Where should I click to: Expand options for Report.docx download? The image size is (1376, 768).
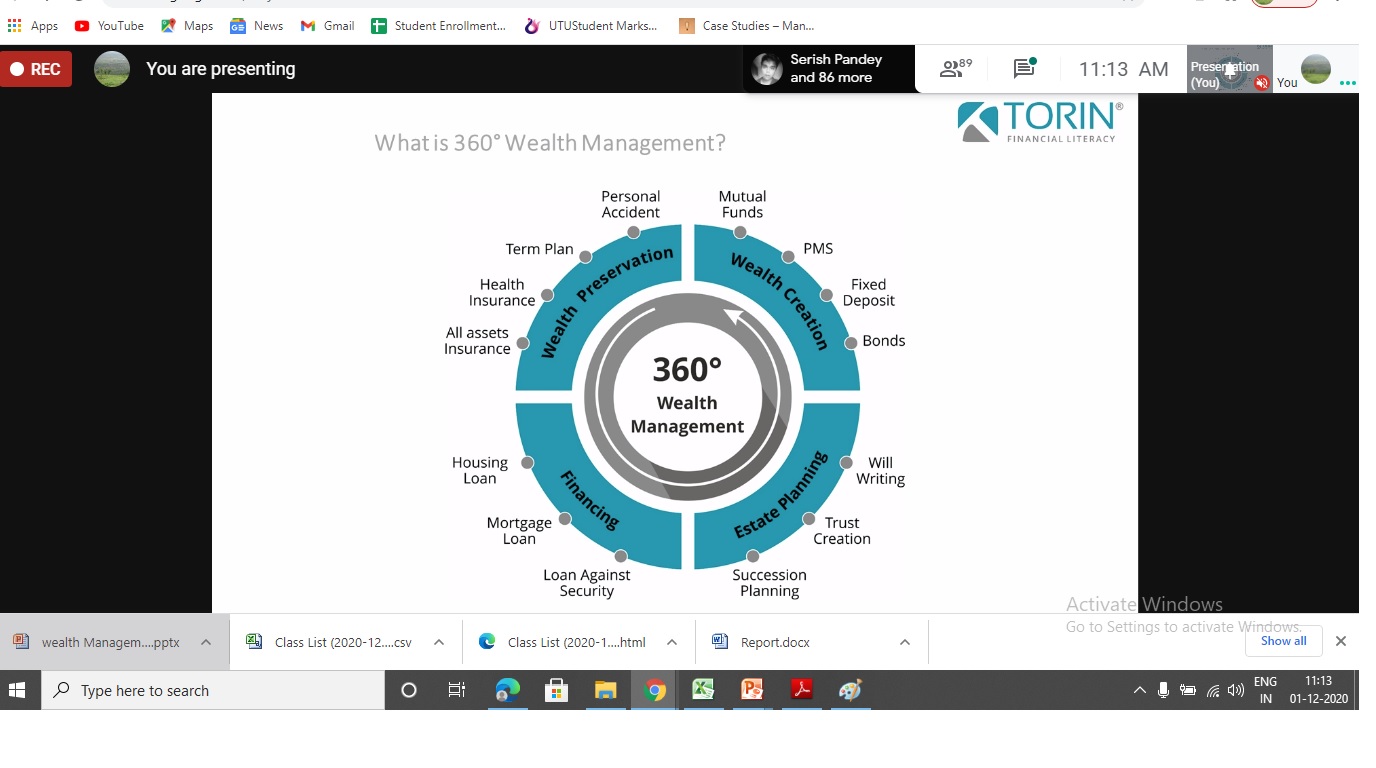click(x=905, y=642)
